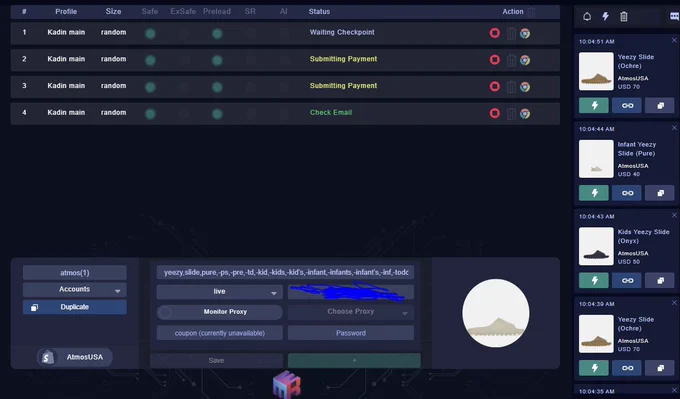Open task 3 in Chrome browser
Screen dimensions: 680x399
pos(525,87)
